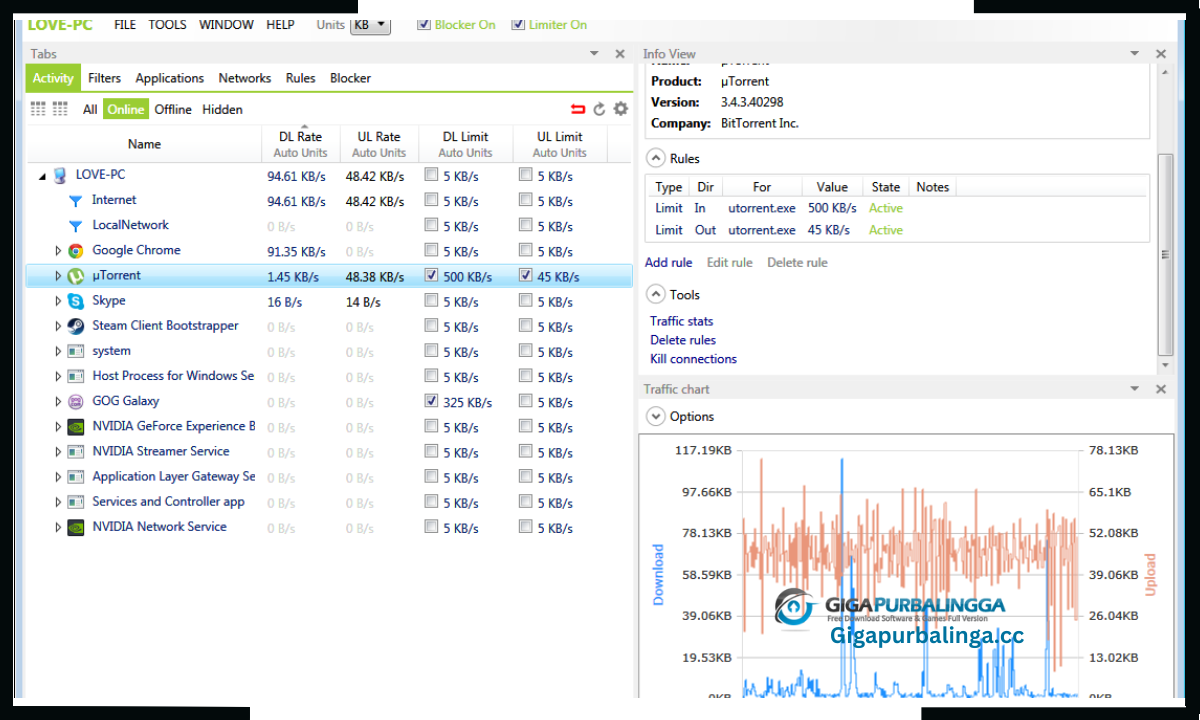1200x720 pixels.
Task: Click the refresh icon in Activity toolbar
Action: (599, 109)
